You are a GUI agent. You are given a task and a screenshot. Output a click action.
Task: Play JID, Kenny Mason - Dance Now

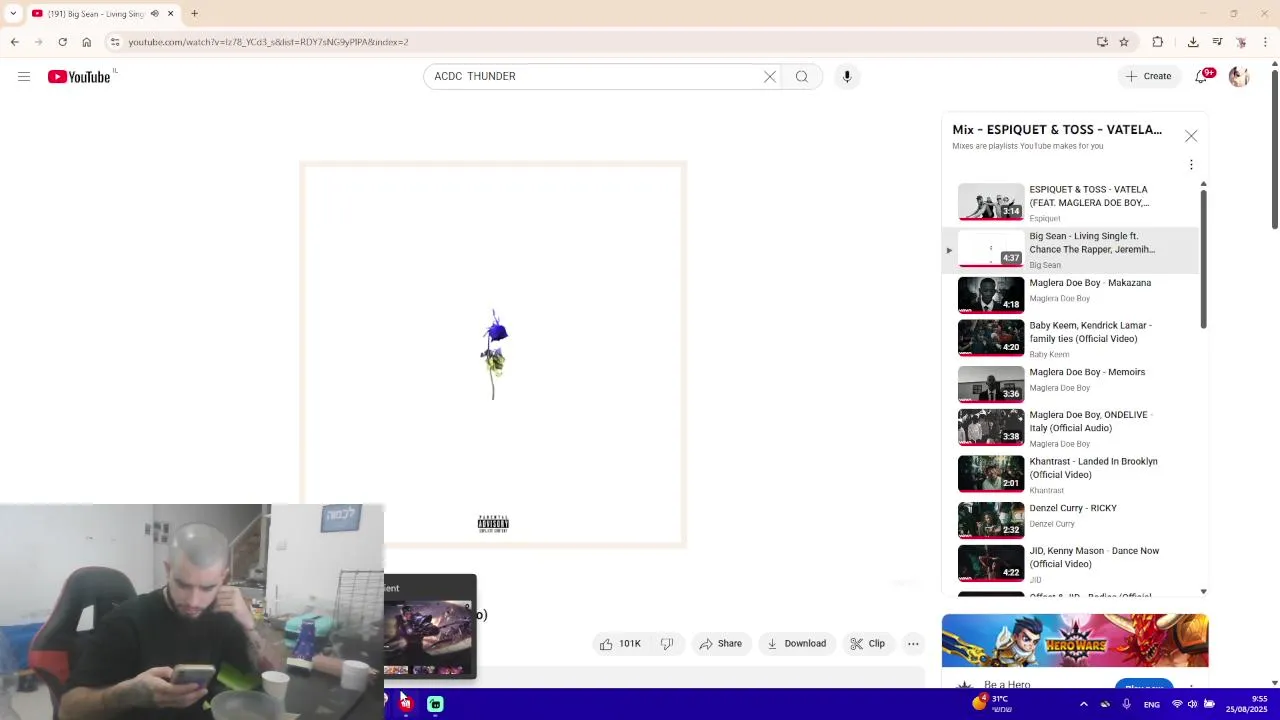[1070, 564]
